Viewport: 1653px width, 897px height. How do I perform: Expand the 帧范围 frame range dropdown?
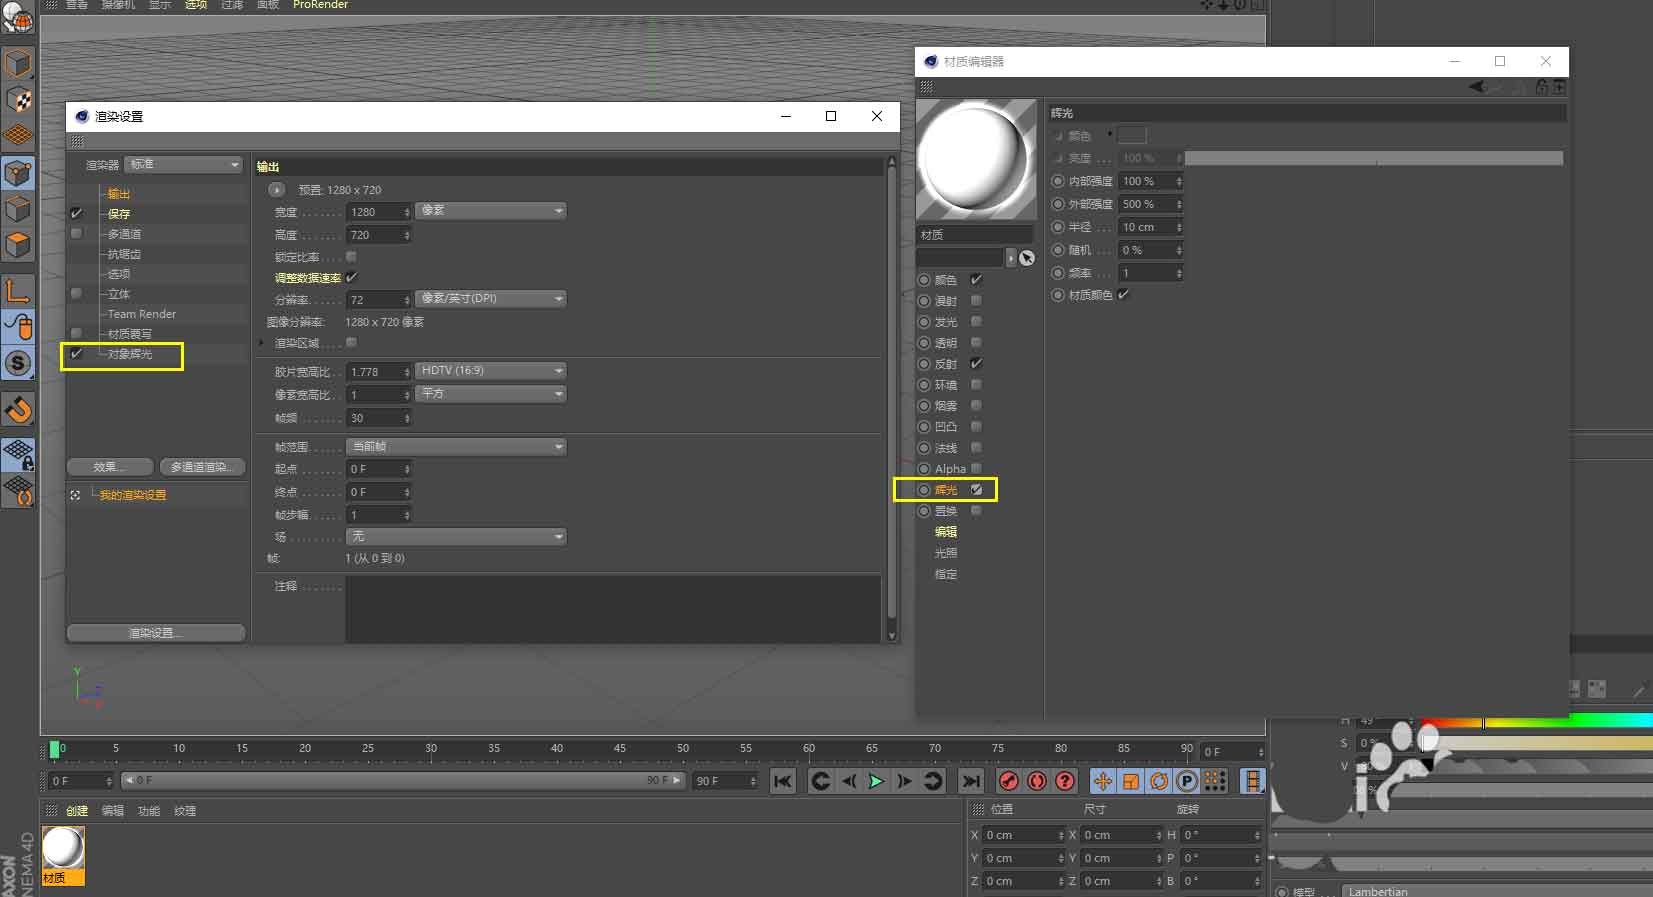[x=456, y=447]
